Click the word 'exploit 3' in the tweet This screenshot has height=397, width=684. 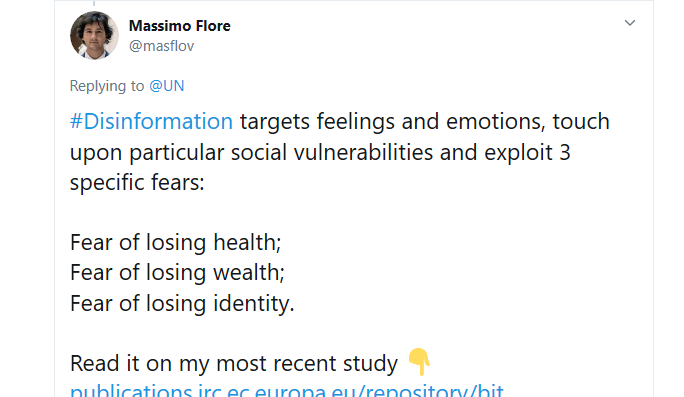[x=527, y=152]
